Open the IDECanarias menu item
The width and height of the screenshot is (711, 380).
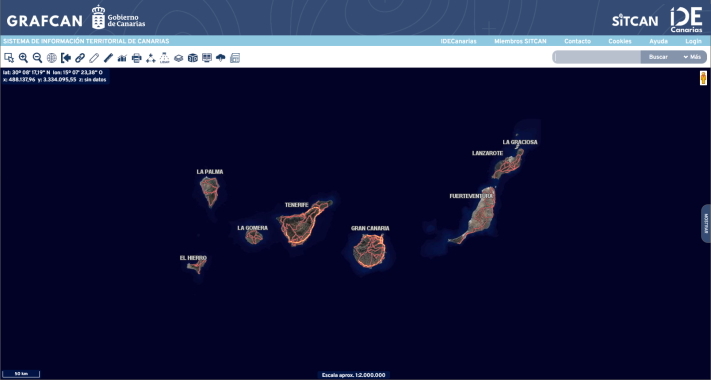(458, 41)
